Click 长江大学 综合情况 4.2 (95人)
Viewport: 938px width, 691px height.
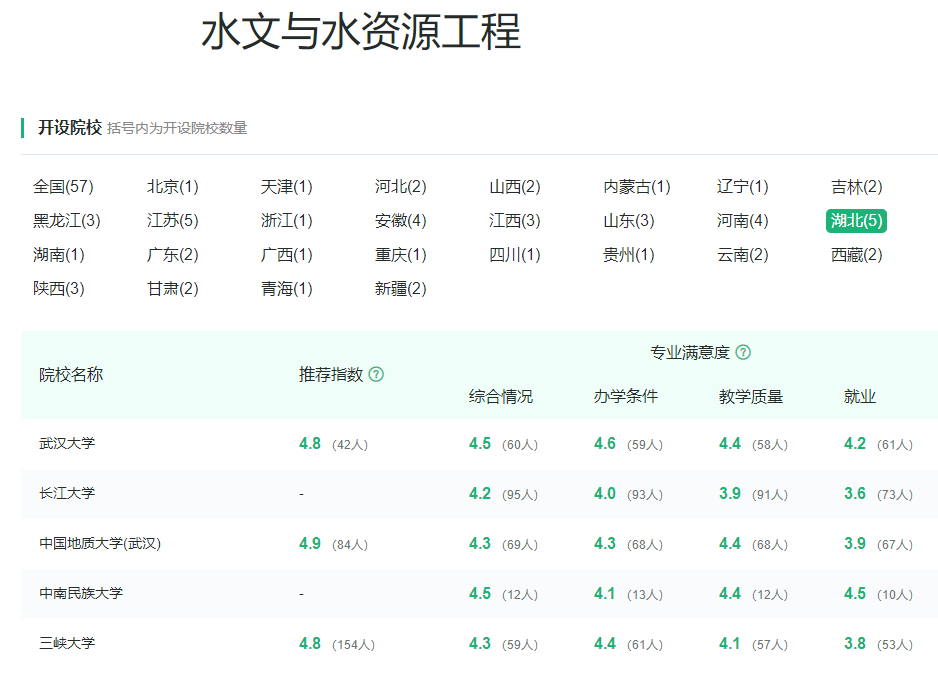click(x=503, y=494)
